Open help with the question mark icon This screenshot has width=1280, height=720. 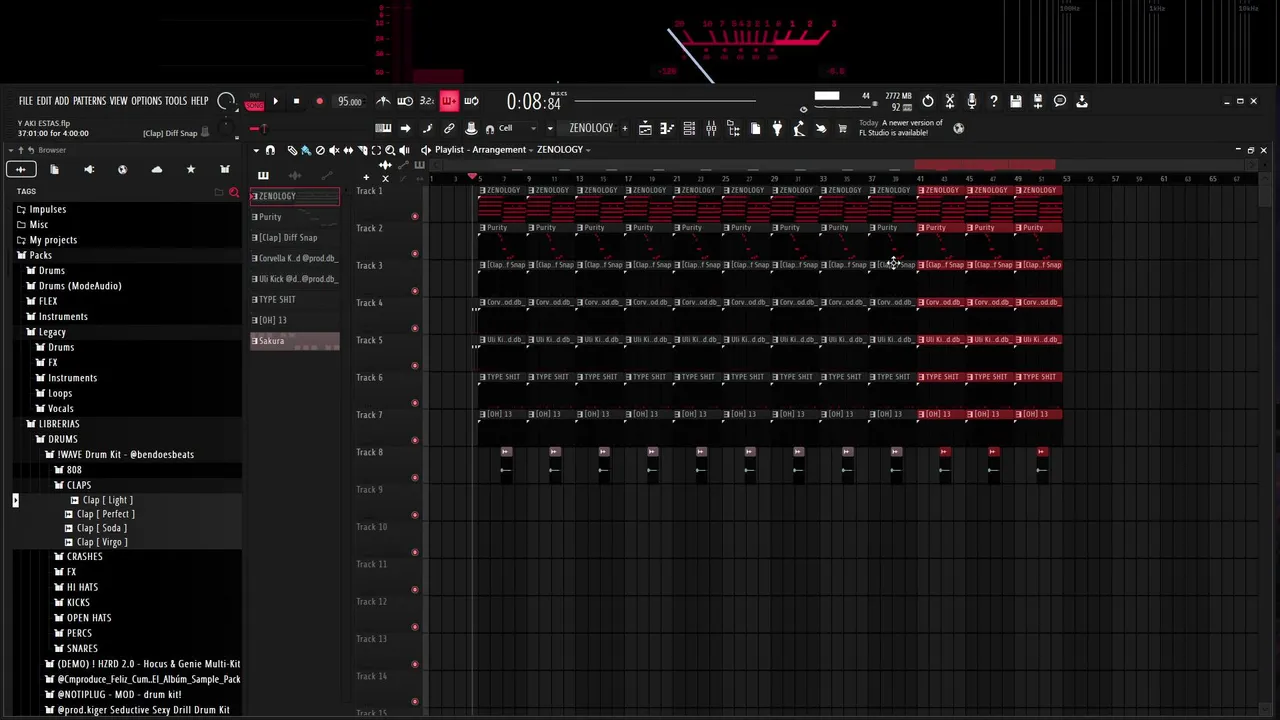(x=994, y=101)
